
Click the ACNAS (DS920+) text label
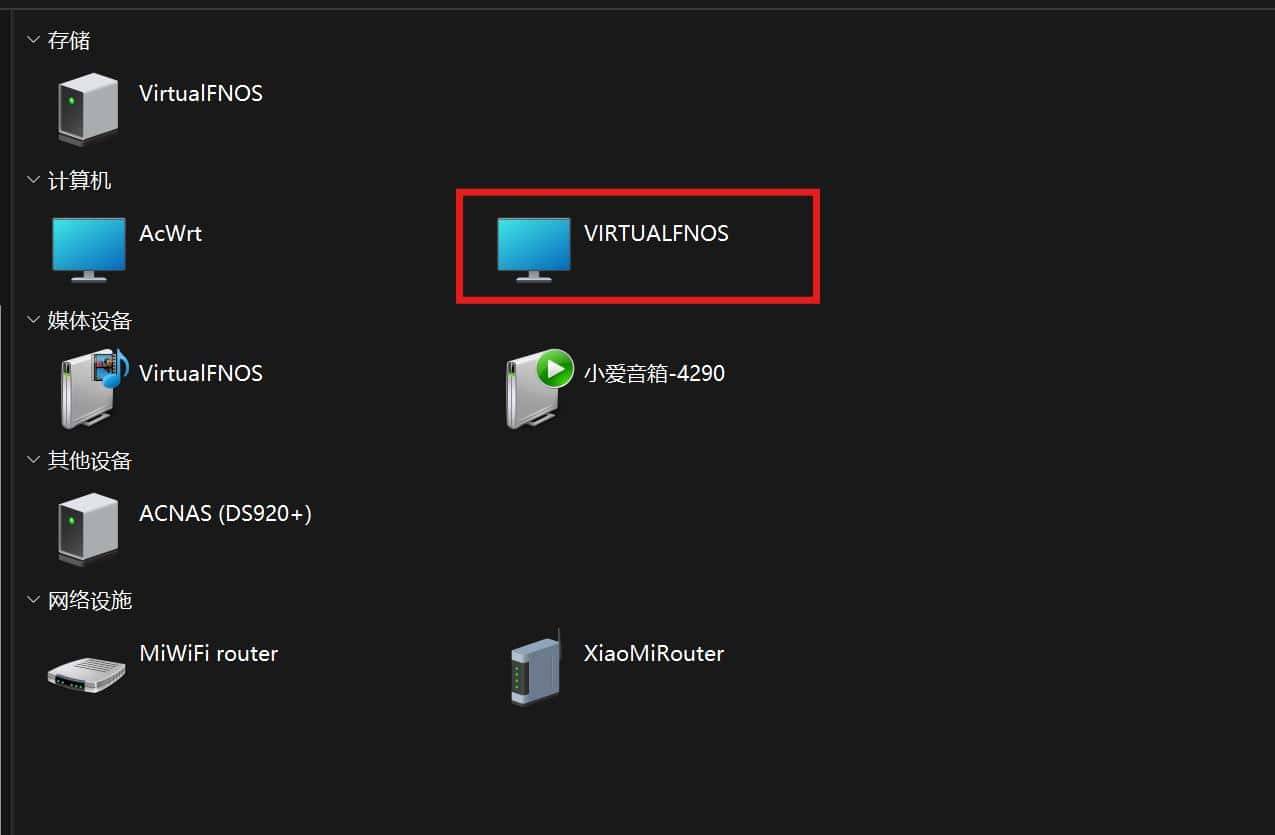tap(224, 513)
